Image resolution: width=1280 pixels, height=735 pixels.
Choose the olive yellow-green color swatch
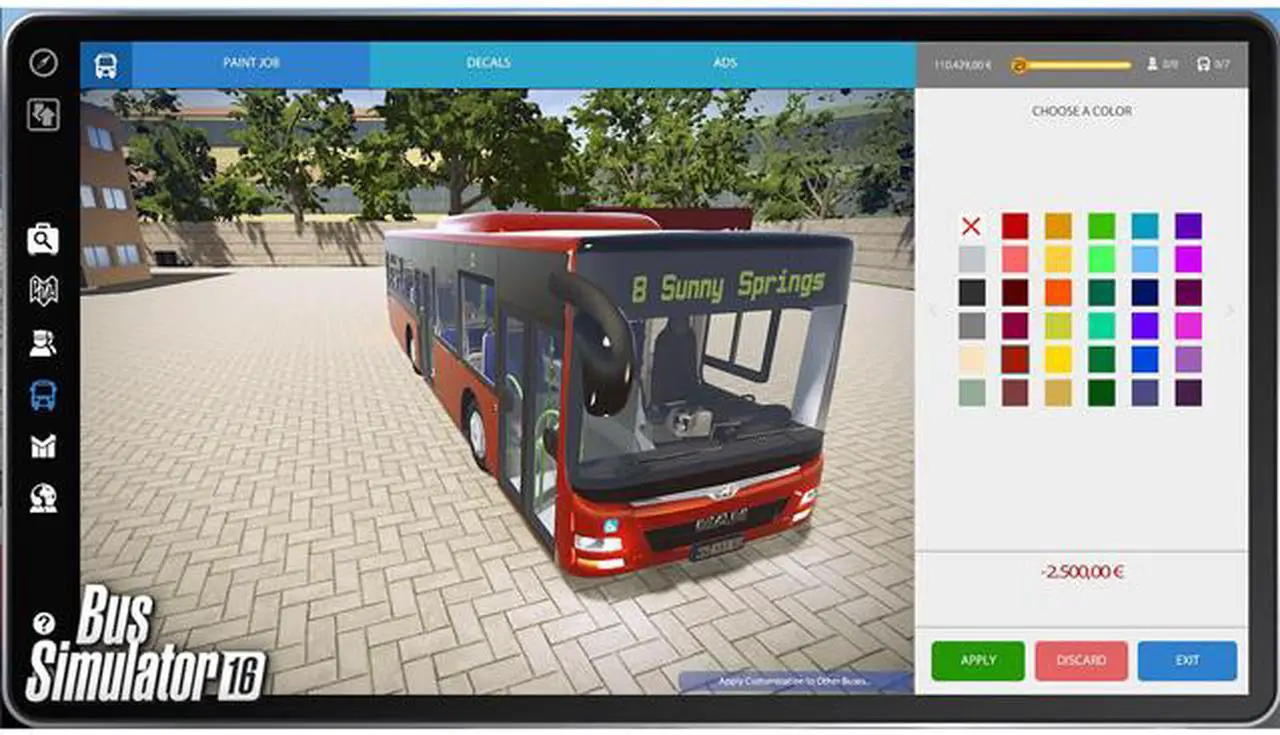pos(1058,326)
